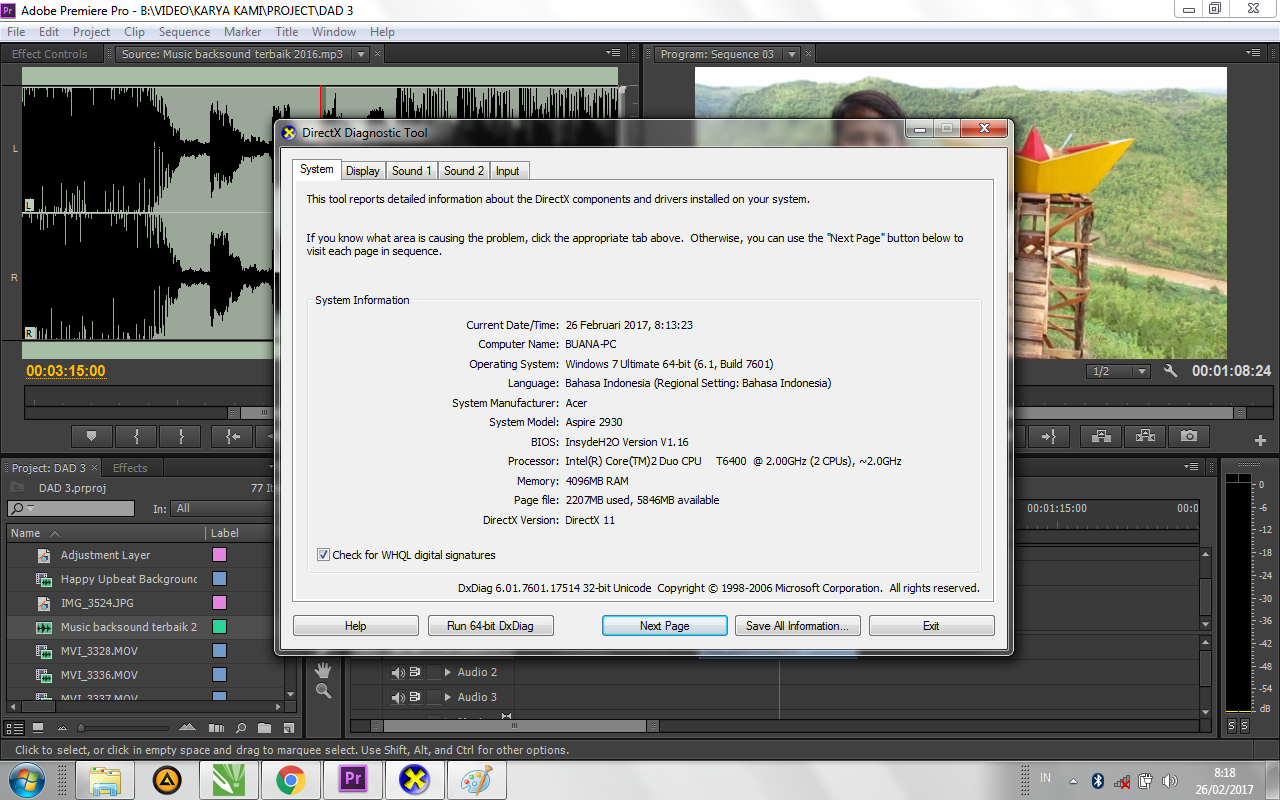
Task: Open the Sequence 03 dropdown arrow
Action: [x=792, y=54]
